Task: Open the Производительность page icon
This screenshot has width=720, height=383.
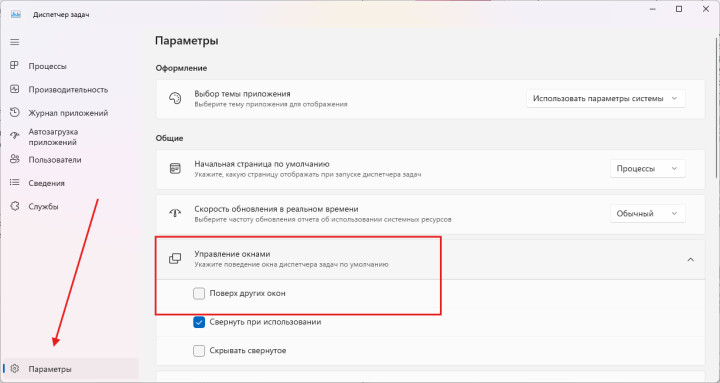Action: tap(15, 89)
